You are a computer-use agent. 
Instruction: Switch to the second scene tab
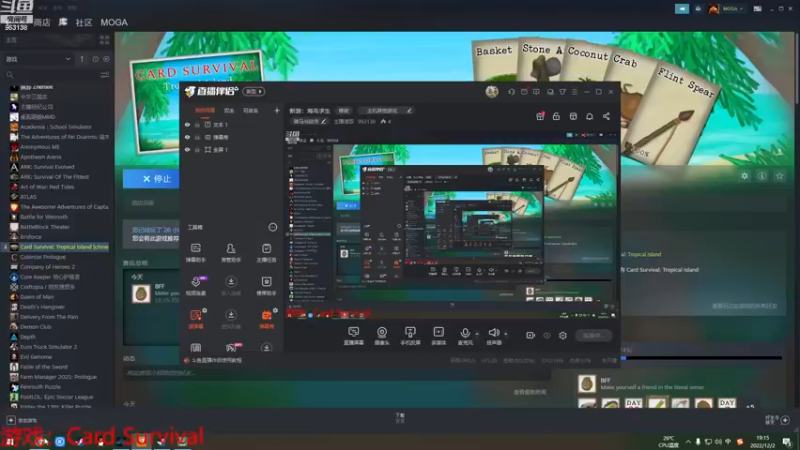click(x=229, y=111)
